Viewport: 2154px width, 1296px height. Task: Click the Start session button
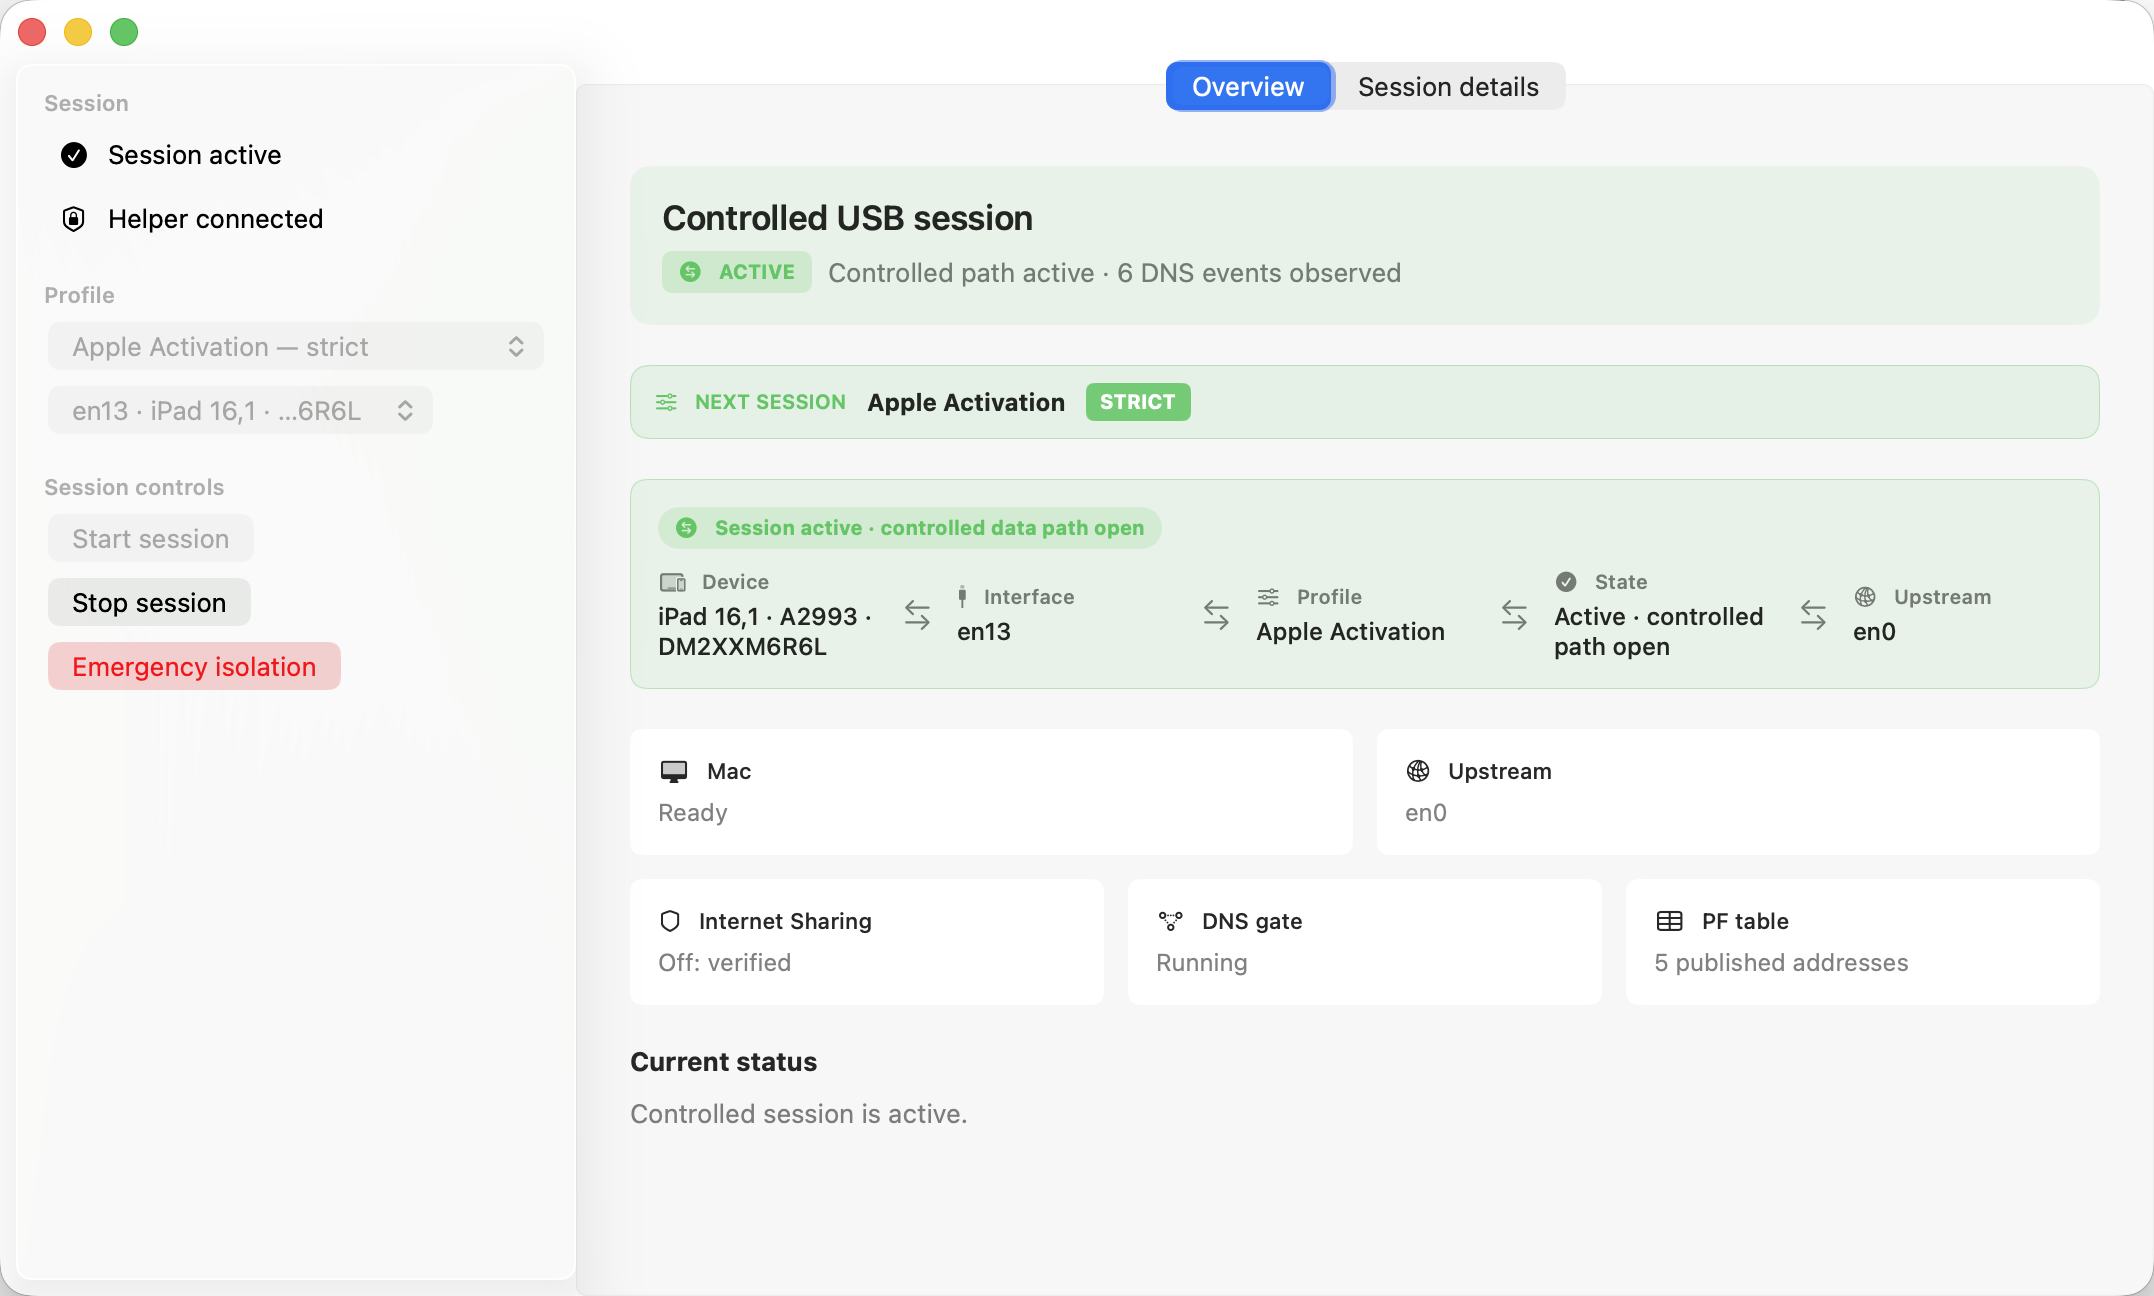tap(150, 538)
